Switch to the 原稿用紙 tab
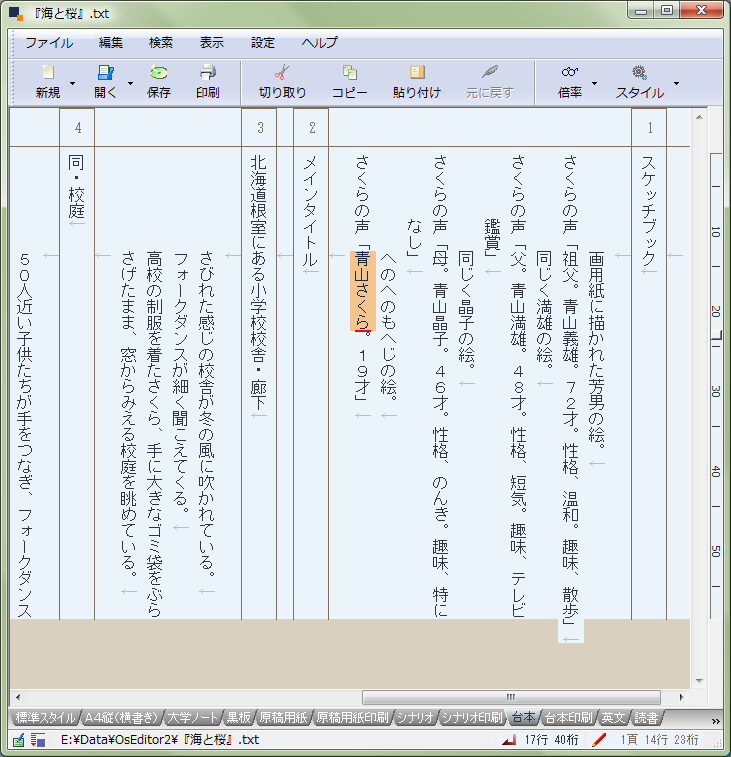Screen dimensions: 731x757 283,718
